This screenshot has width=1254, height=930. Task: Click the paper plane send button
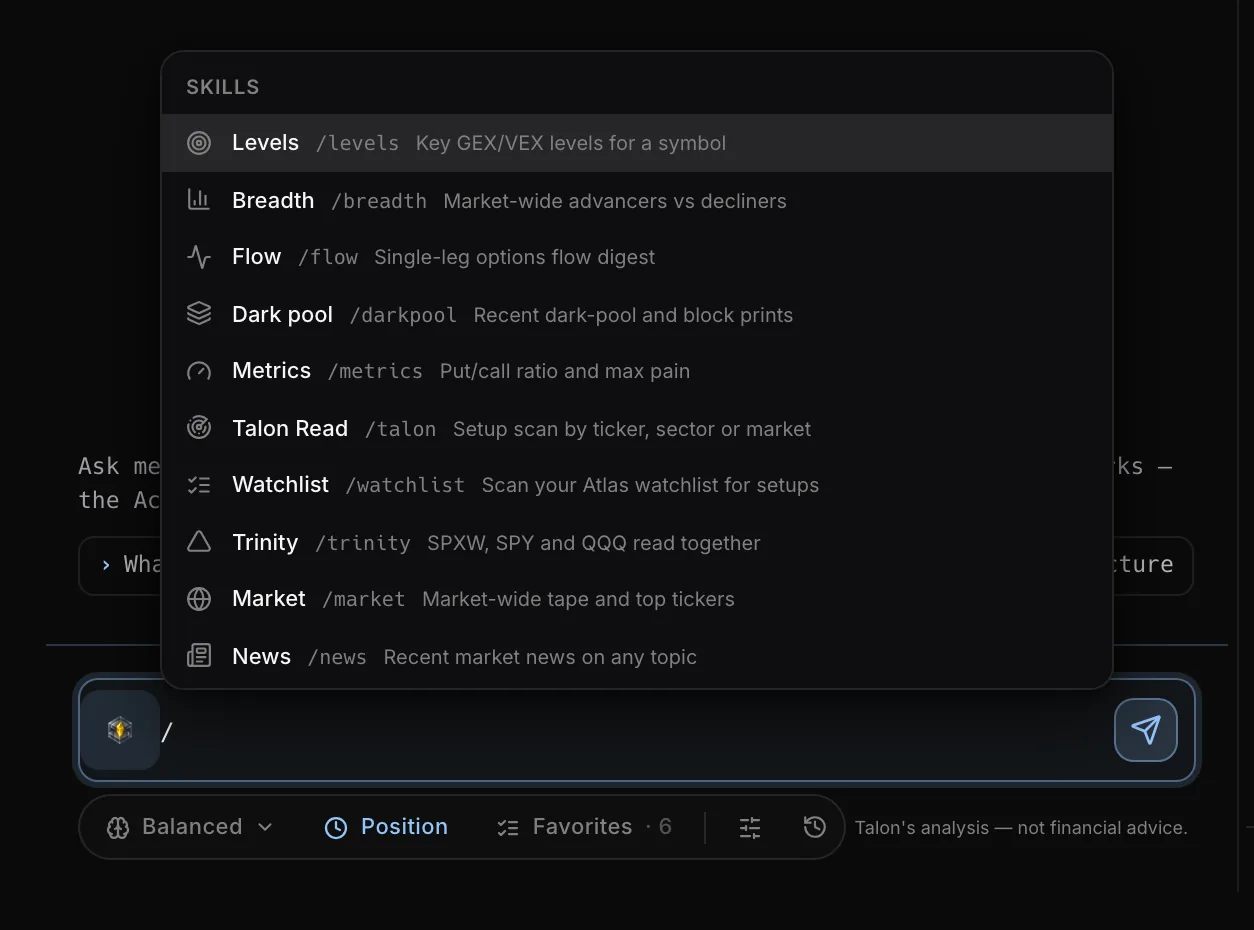pyautogui.click(x=1146, y=730)
